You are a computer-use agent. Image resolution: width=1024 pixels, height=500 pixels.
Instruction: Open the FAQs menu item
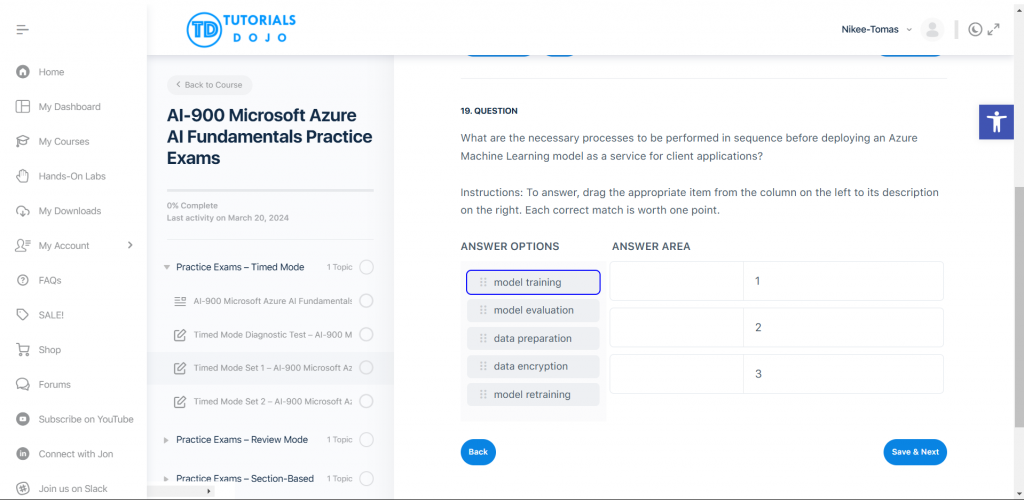pyautogui.click(x=50, y=280)
